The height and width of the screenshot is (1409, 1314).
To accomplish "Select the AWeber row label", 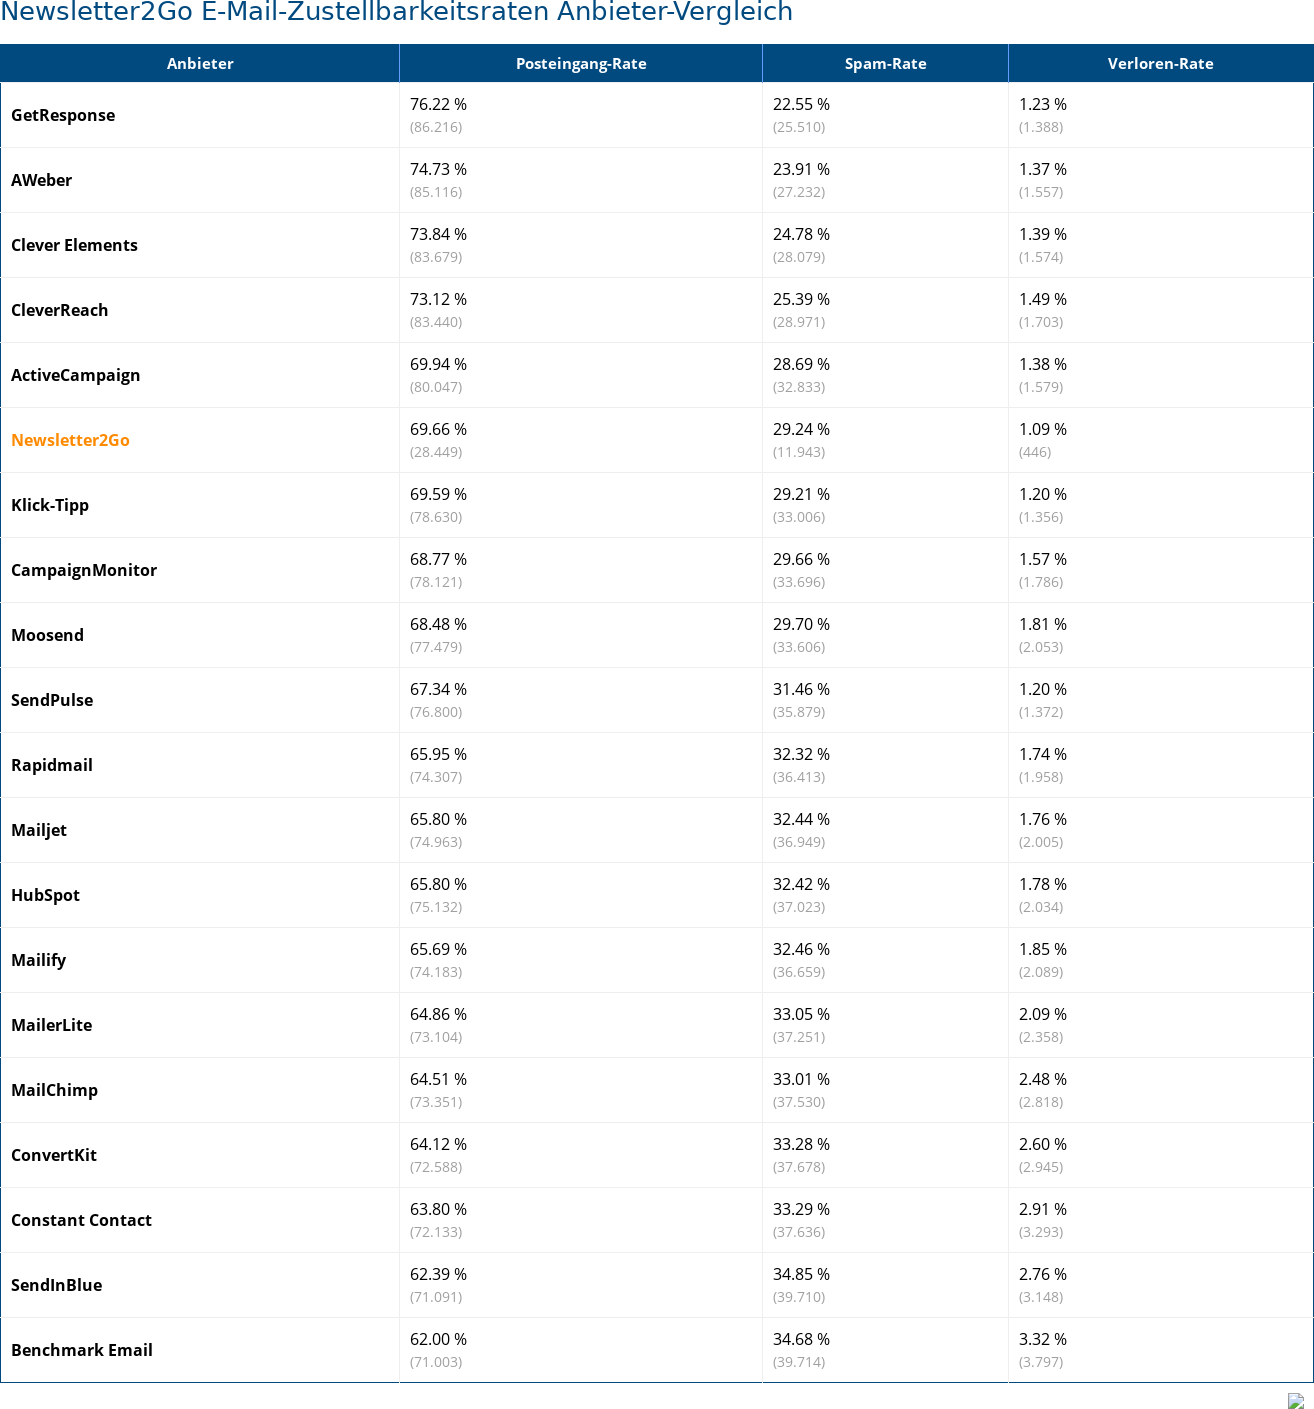I will (x=42, y=180).
